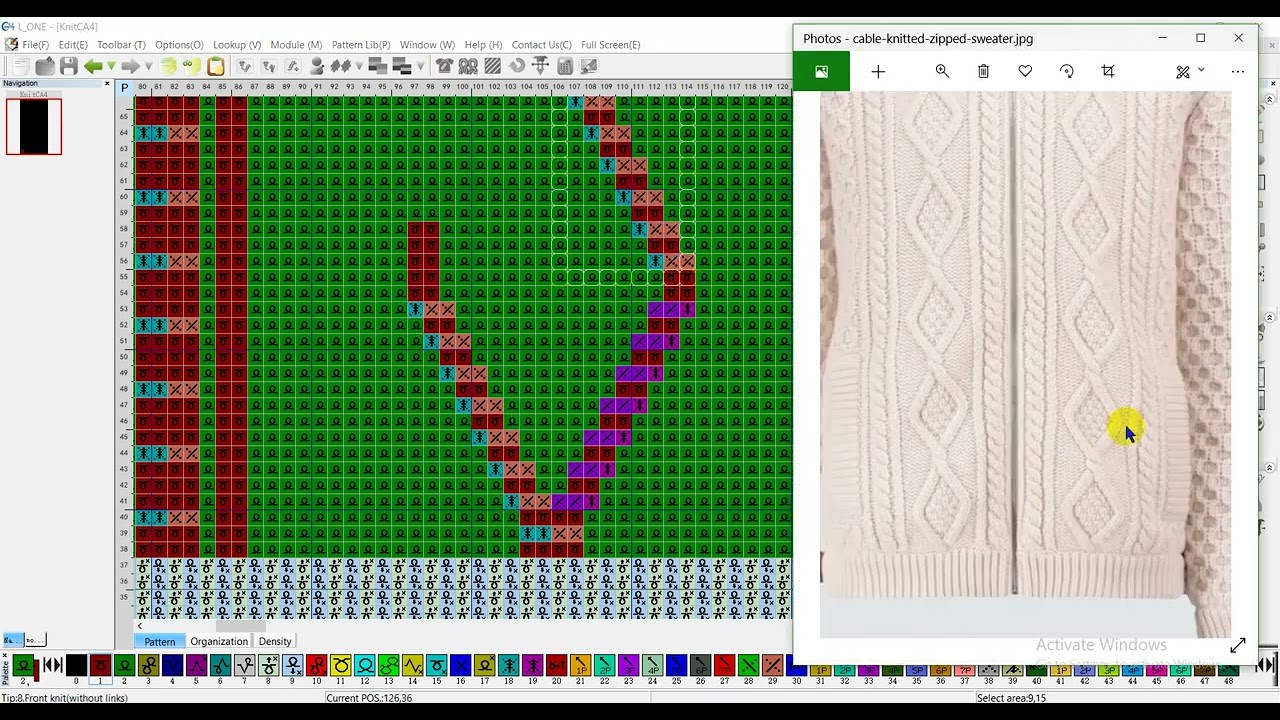The width and height of the screenshot is (1280, 720).
Task: Click fullscreen expand arrow in Photos
Action: click(x=1238, y=645)
